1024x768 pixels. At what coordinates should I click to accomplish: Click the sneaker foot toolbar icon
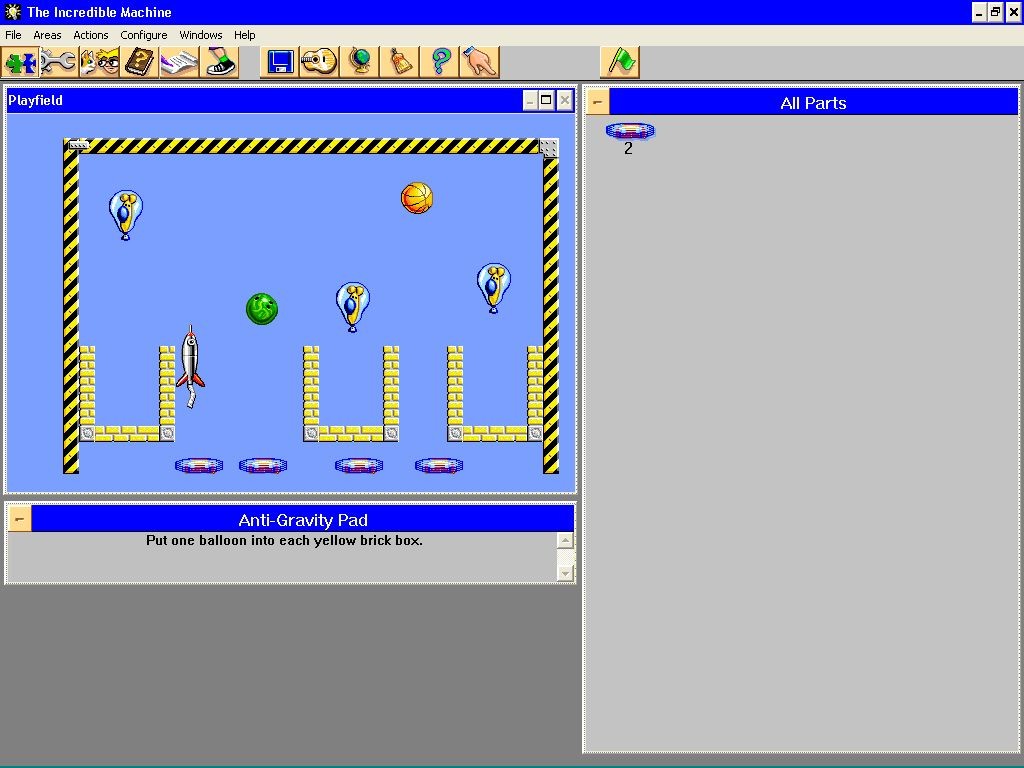click(x=219, y=63)
